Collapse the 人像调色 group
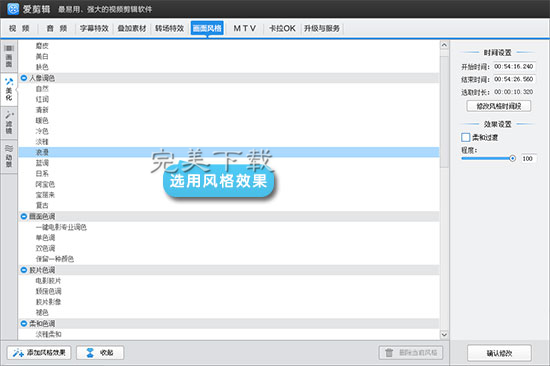550x366 pixels. 24,78
